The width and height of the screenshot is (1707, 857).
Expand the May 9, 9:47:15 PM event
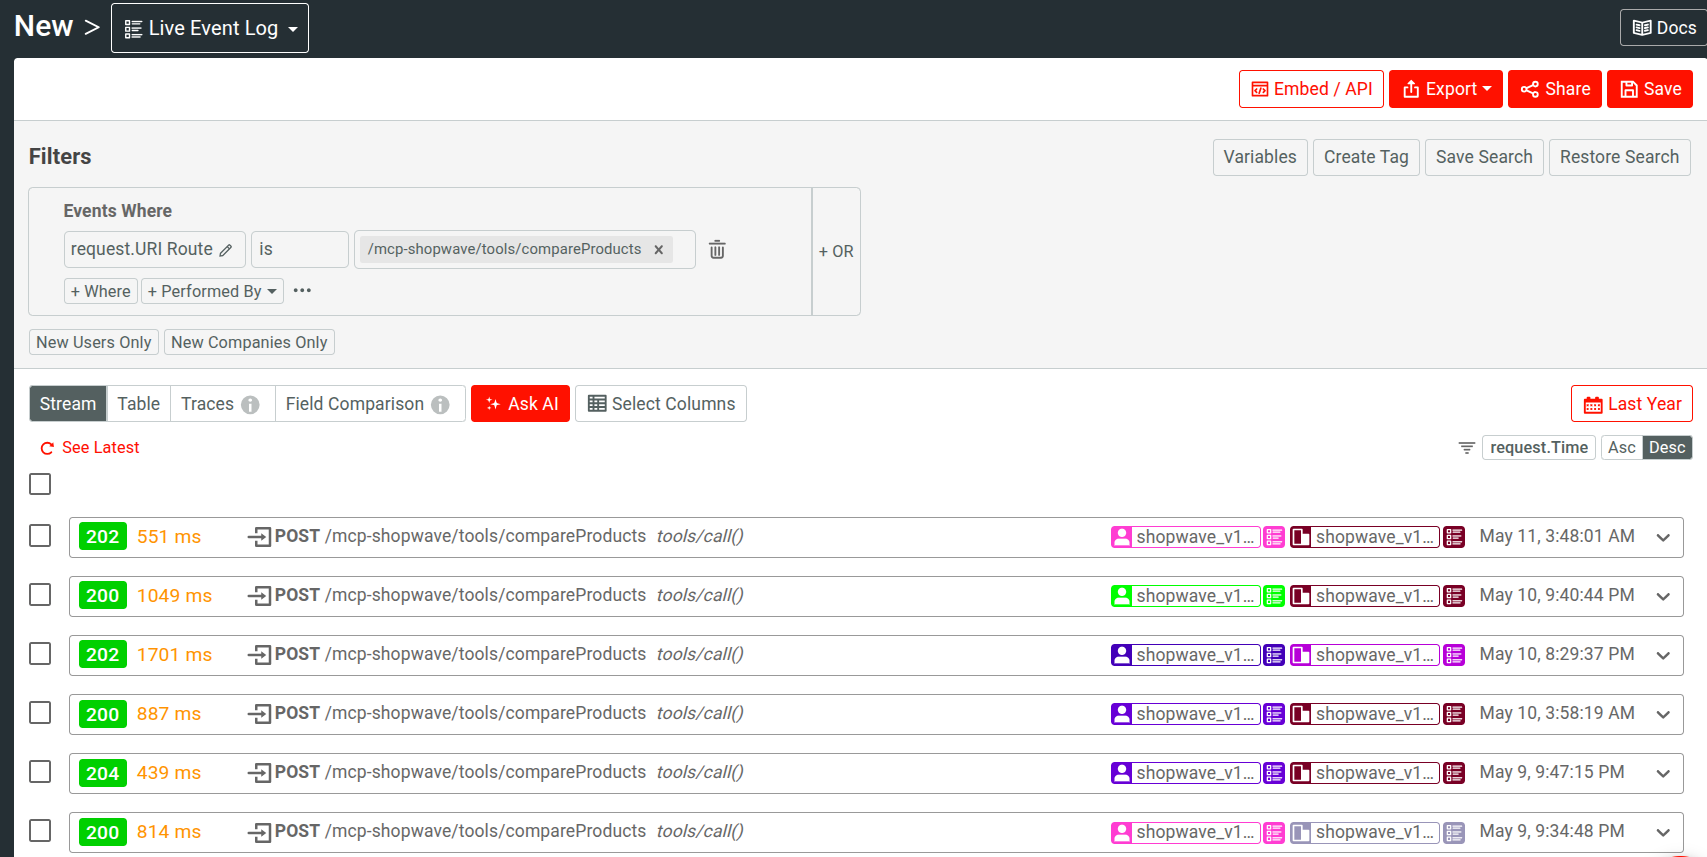click(x=1663, y=773)
